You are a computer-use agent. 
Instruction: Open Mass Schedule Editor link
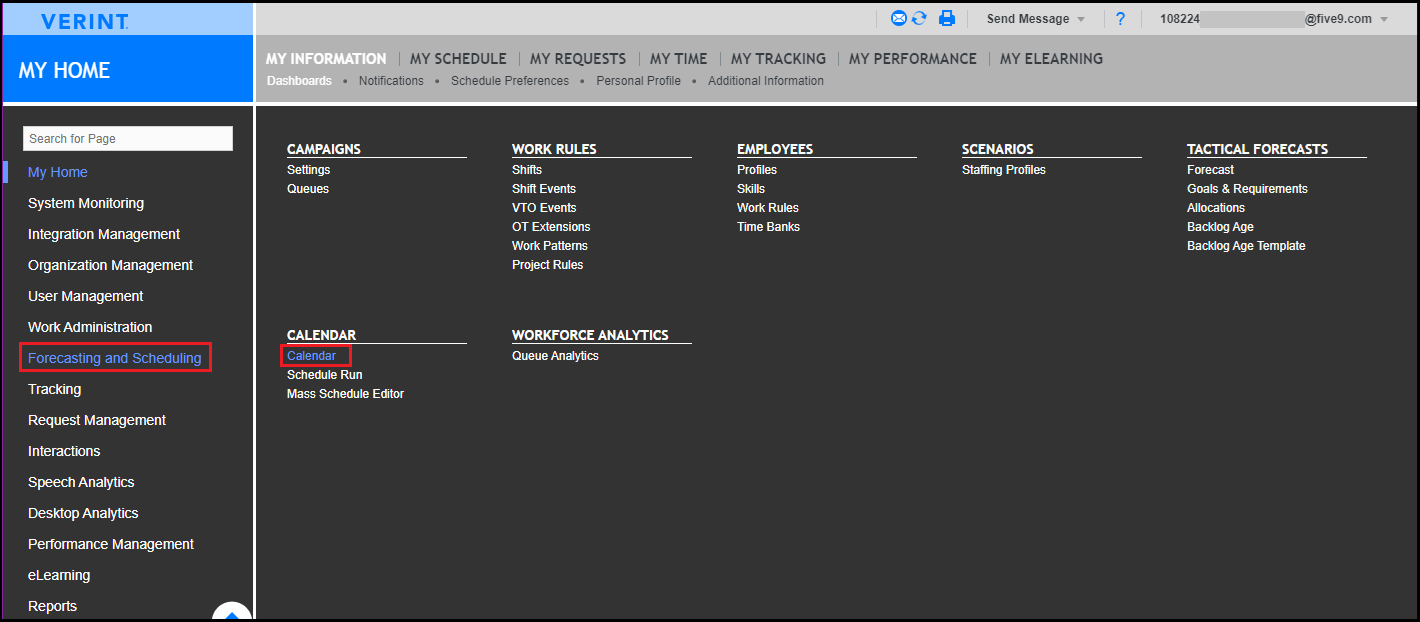[346, 394]
